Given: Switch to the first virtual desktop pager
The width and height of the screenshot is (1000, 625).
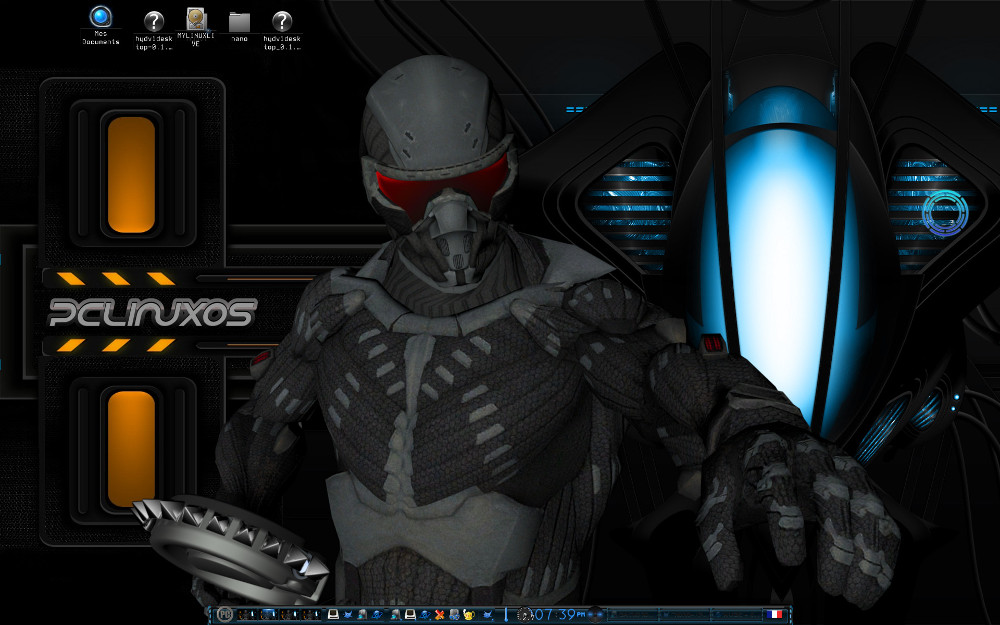Looking at the screenshot, I should pyautogui.click(x=247, y=615).
